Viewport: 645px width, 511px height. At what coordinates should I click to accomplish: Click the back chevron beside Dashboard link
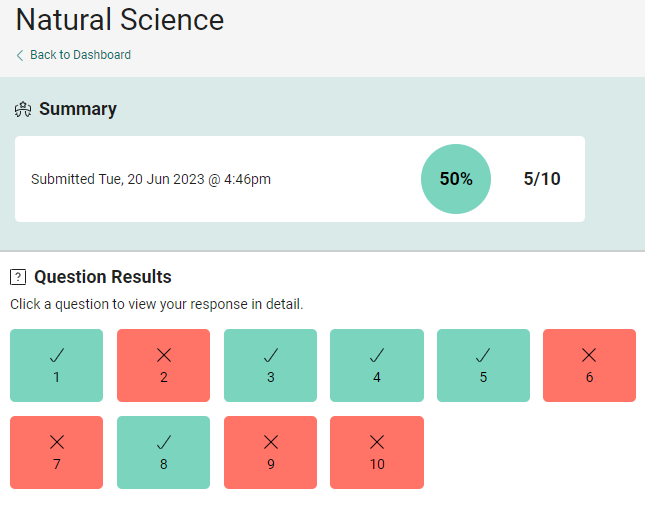tap(20, 55)
